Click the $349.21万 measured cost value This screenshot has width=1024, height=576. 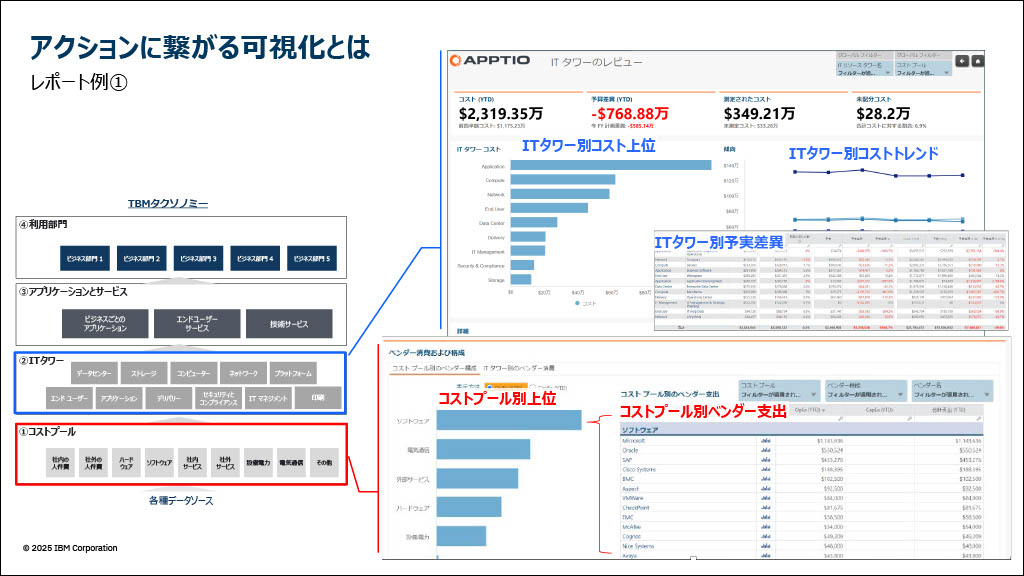759,114
